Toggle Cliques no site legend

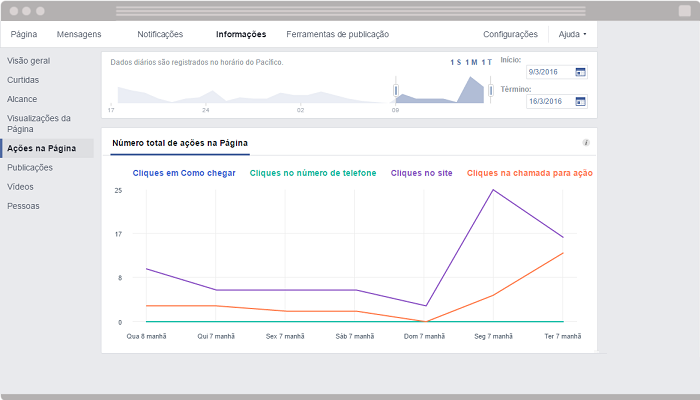tap(421, 173)
